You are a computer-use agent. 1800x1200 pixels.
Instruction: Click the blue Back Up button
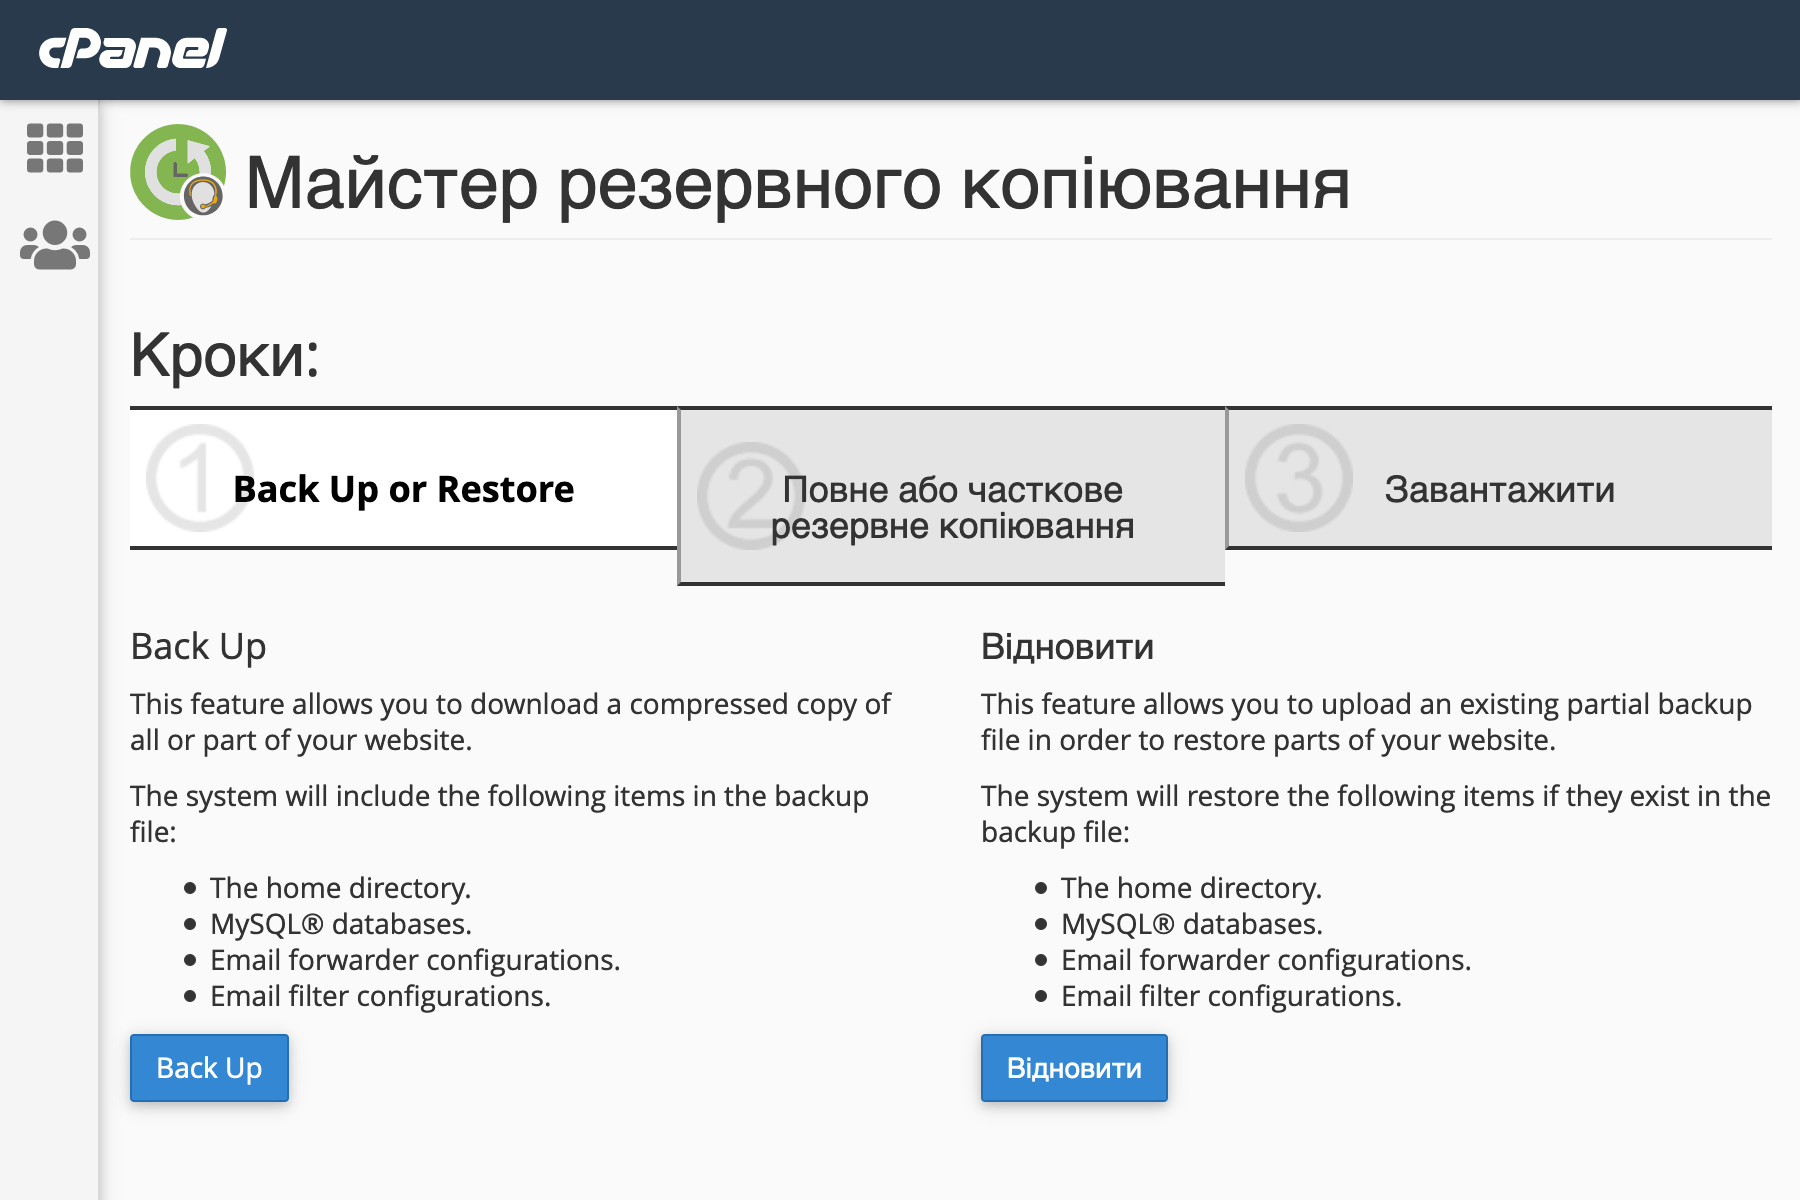pyautogui.click(x=209, y=1068)
